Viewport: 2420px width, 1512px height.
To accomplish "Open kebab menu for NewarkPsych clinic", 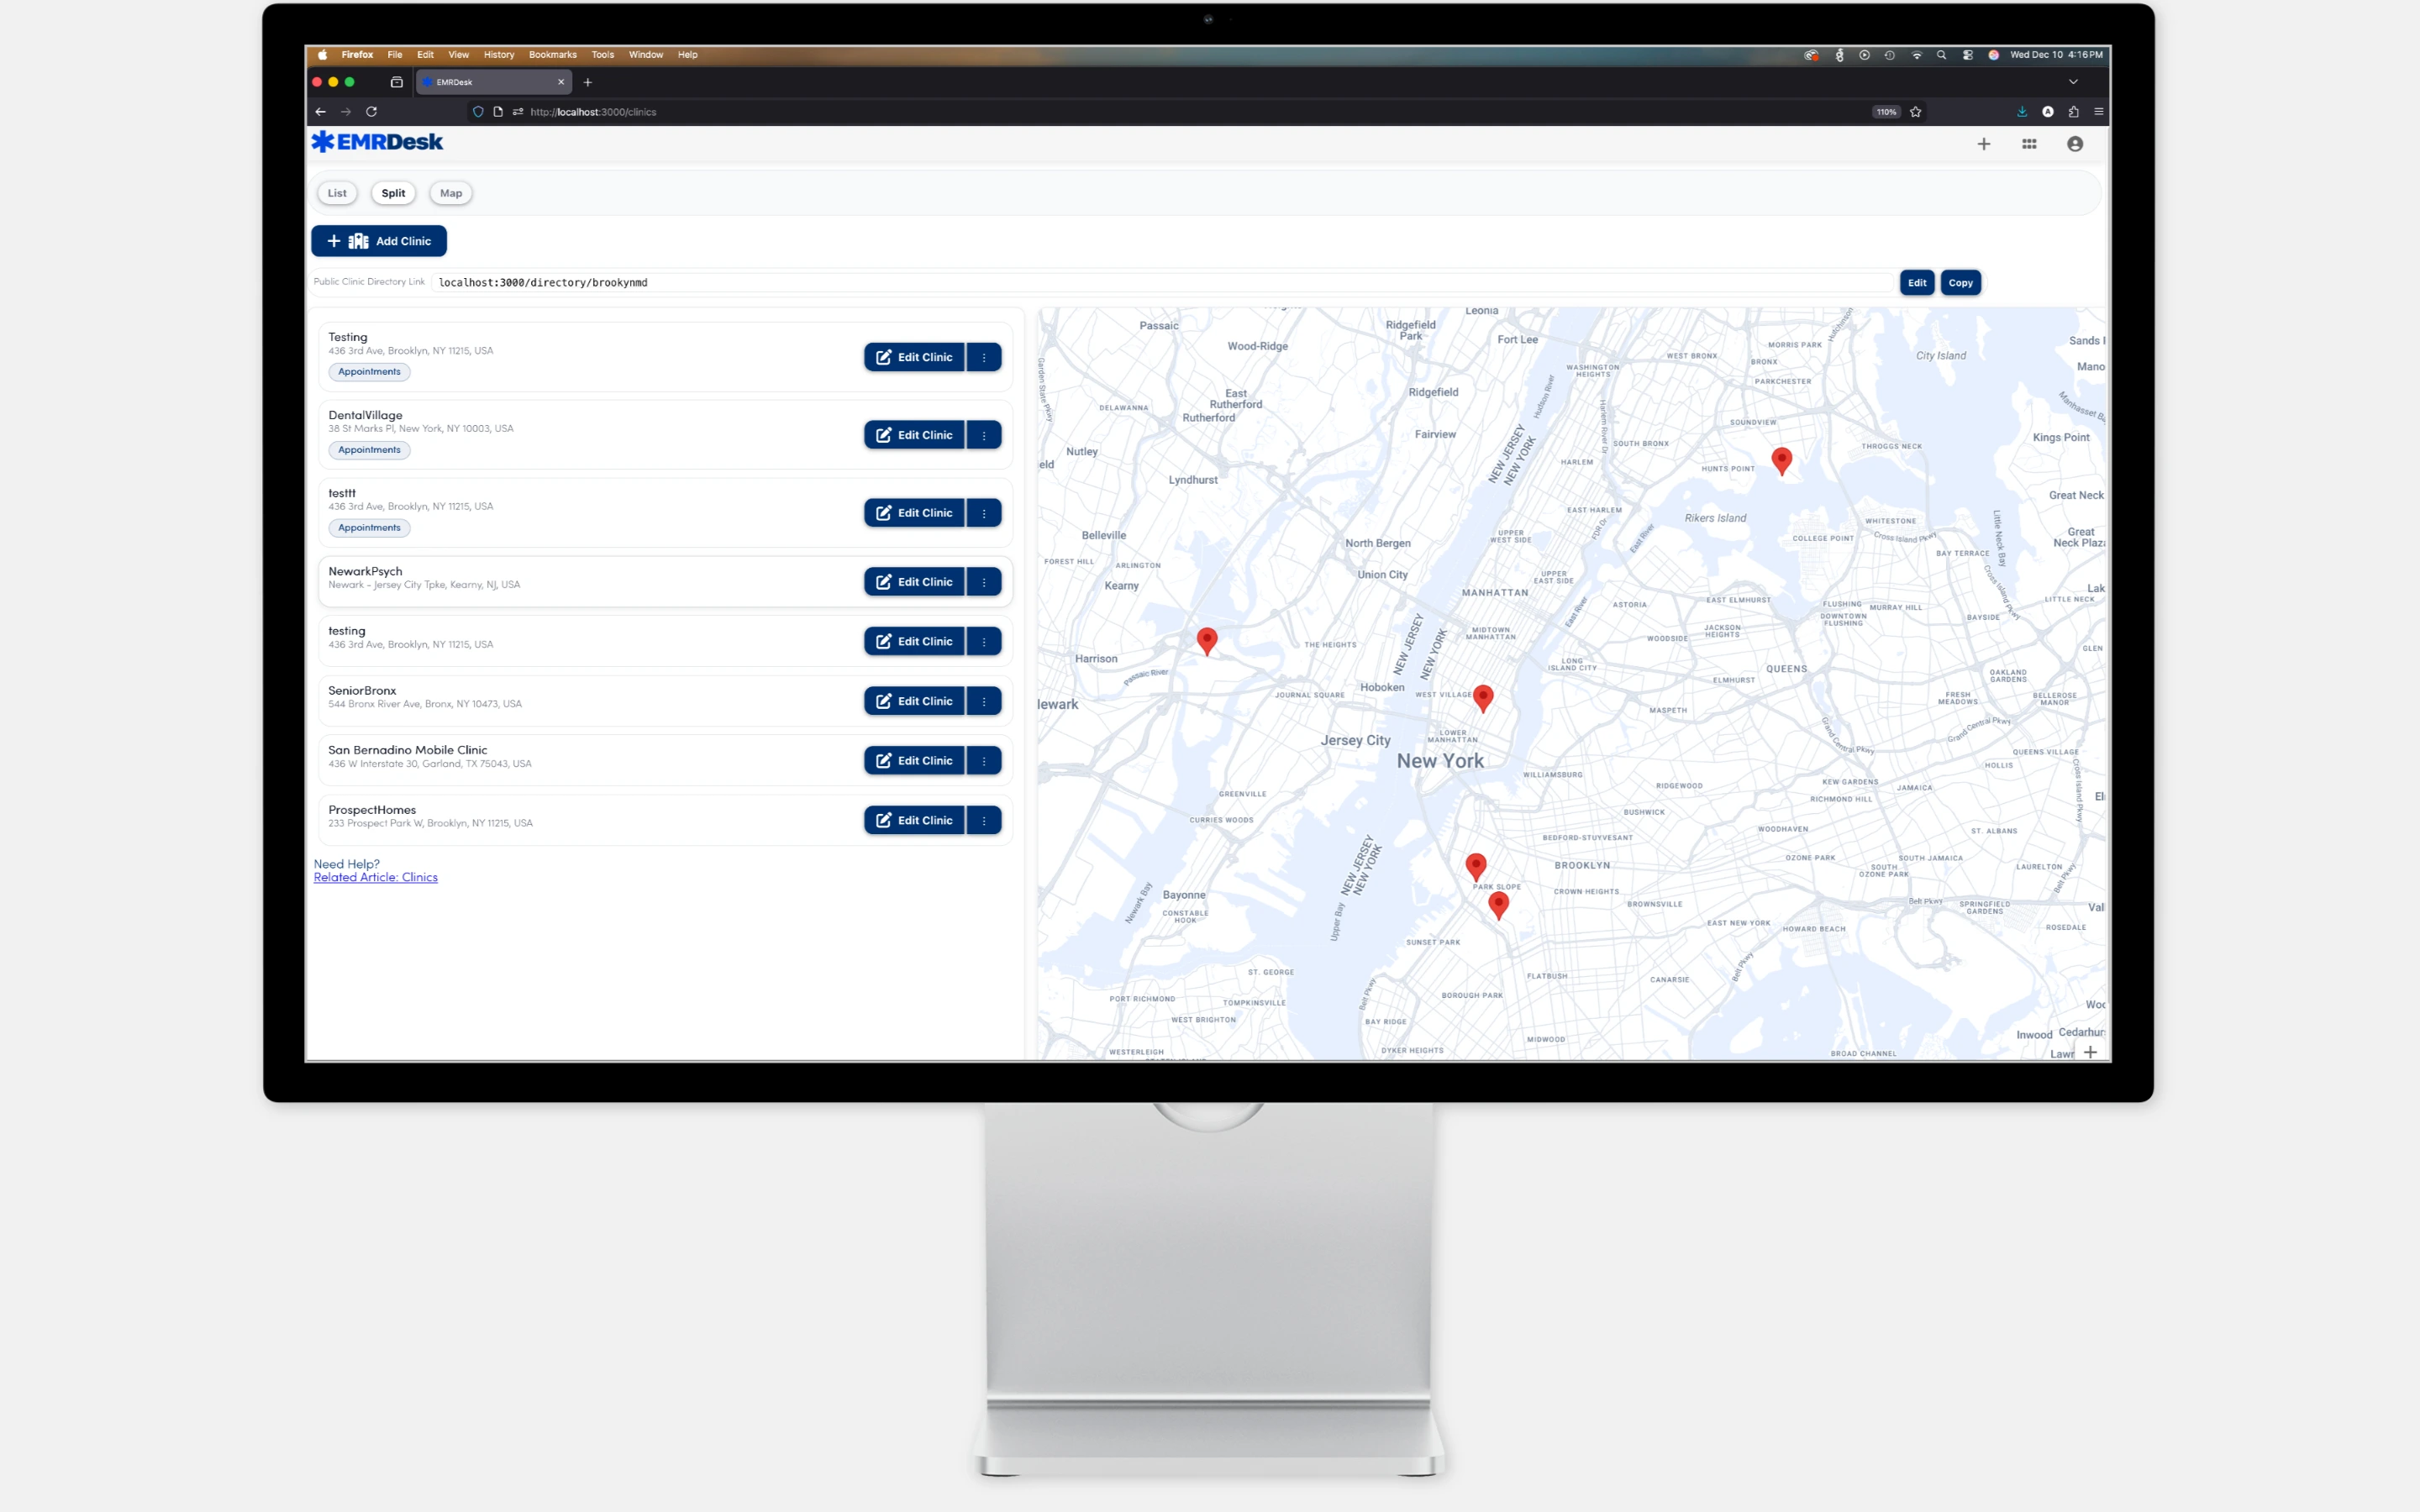I will tap(984, 582).
